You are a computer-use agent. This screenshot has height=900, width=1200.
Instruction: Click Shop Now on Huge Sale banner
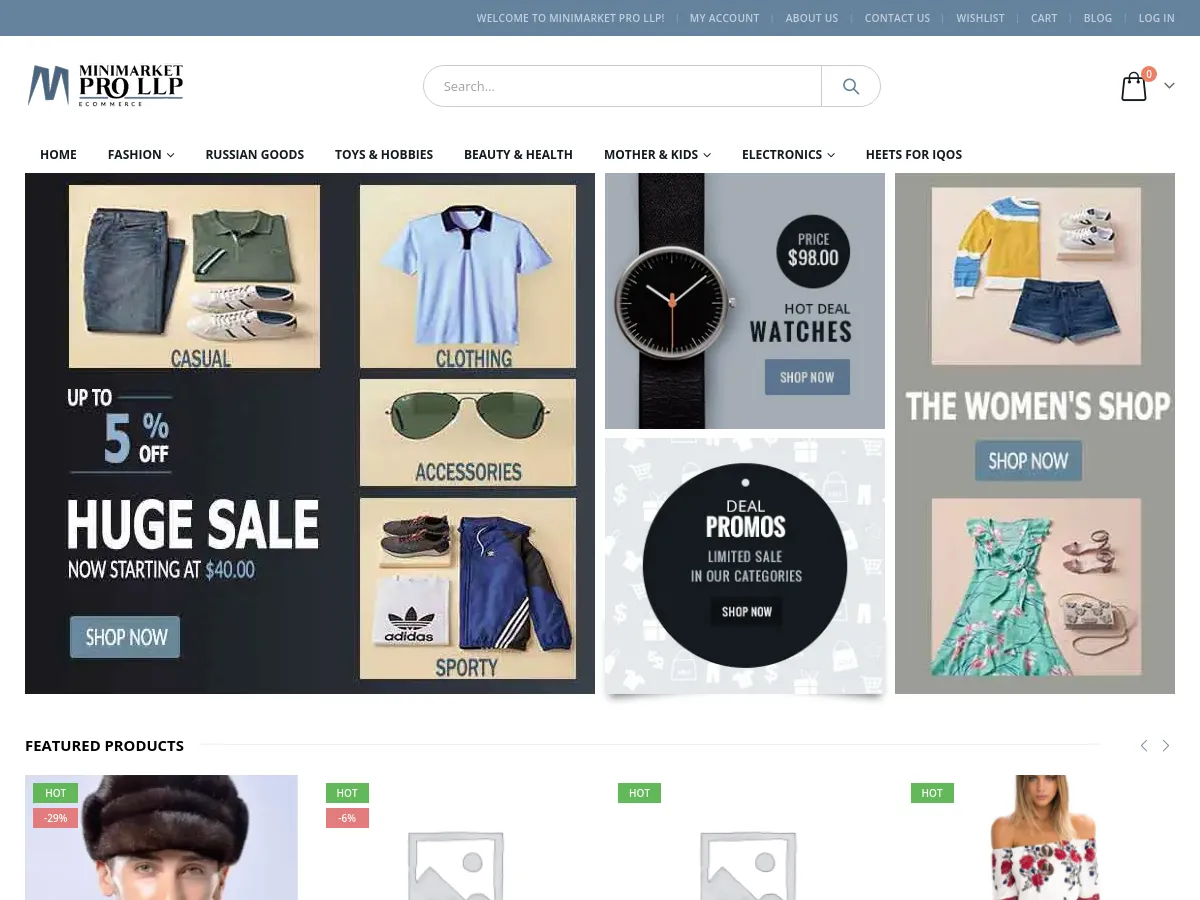125,637
